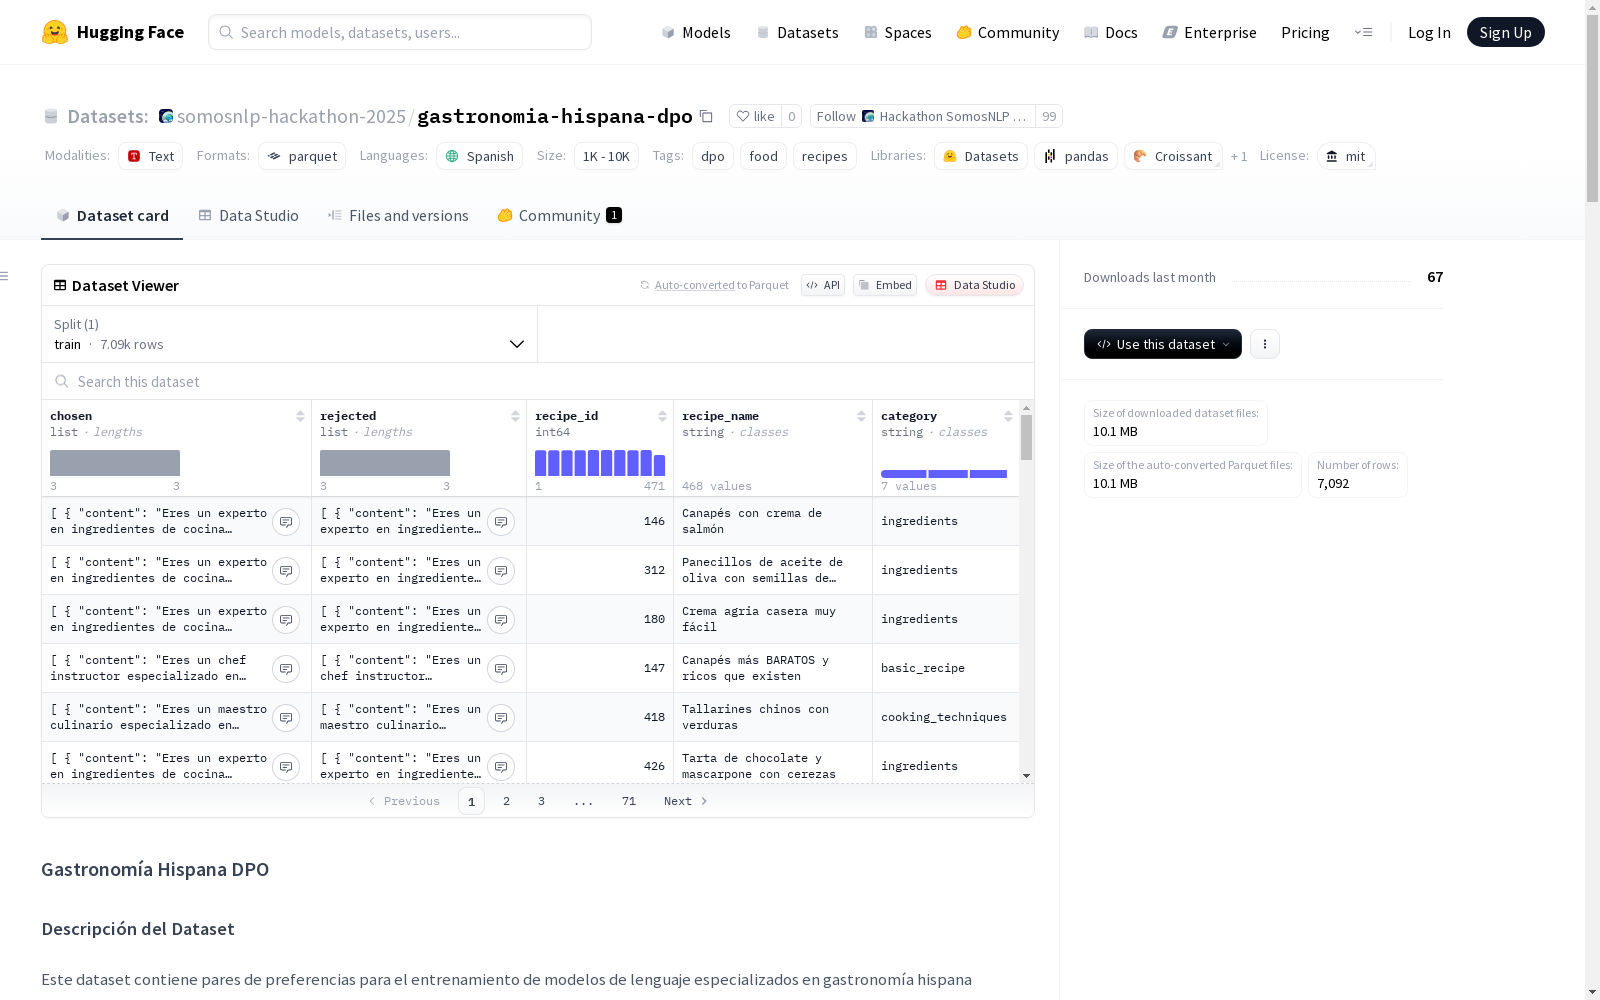Click the recipe_id histogram bars
Viewport: 1600px width, 1000px height.
click(600, 463)
